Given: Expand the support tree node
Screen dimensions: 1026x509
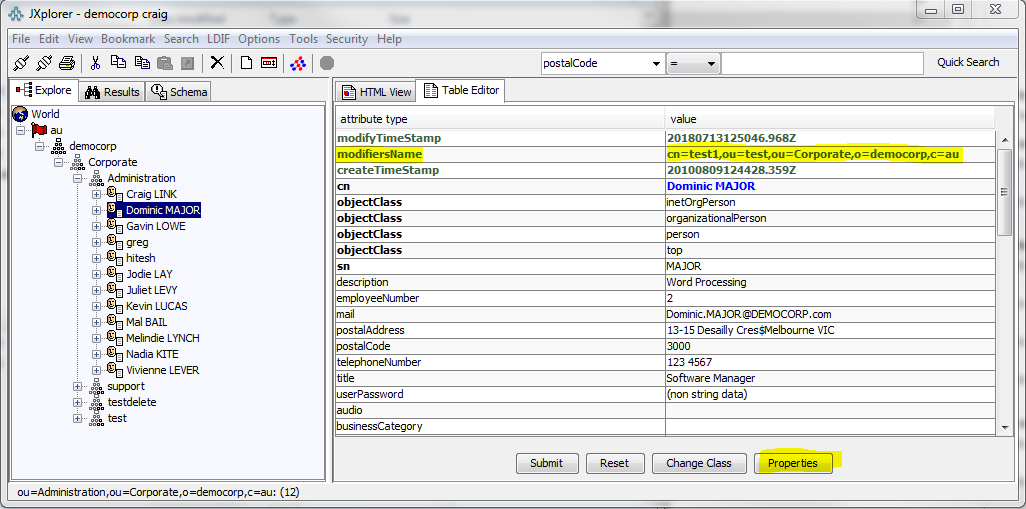Looking at the screenshot, I should pyautogui.click(x=78, y=387).
